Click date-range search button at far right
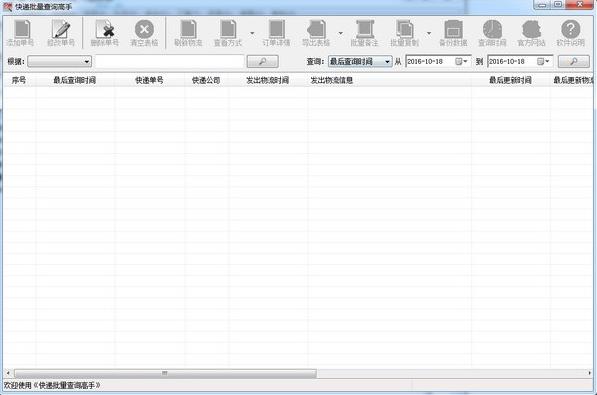Image resolution: width=597 pixels, height=395 pixels. (573, 61)
